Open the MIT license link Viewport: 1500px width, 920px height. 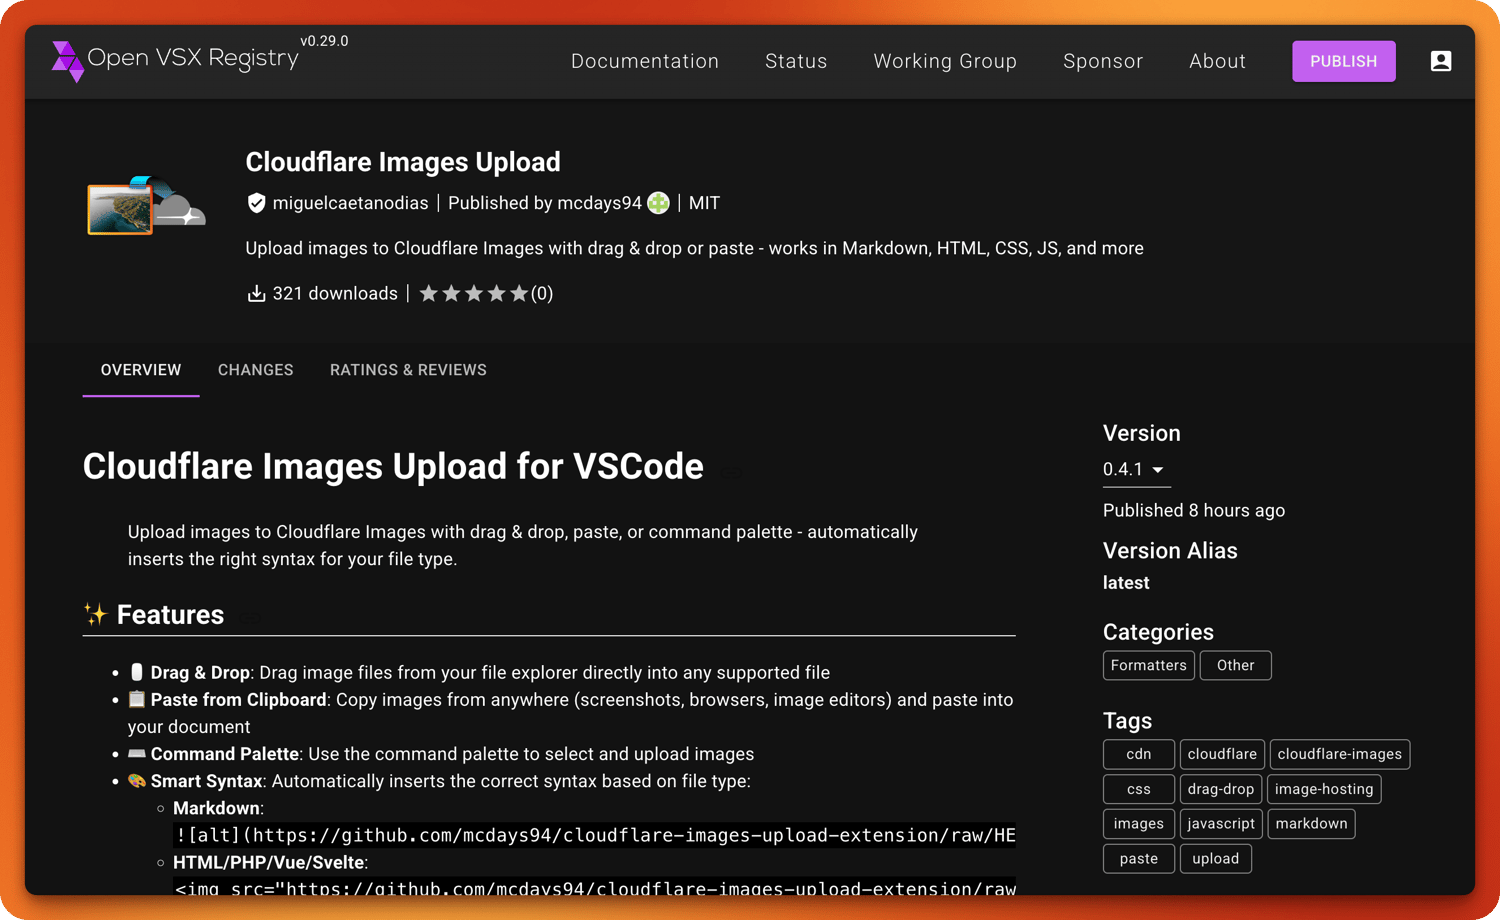coord(704,203)
